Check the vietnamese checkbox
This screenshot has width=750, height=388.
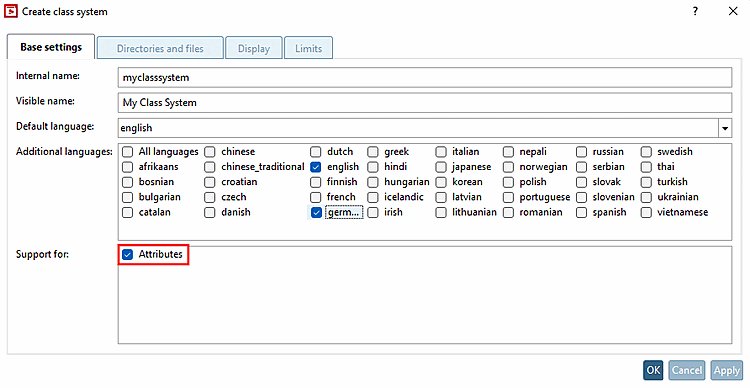tap(646, 212)
